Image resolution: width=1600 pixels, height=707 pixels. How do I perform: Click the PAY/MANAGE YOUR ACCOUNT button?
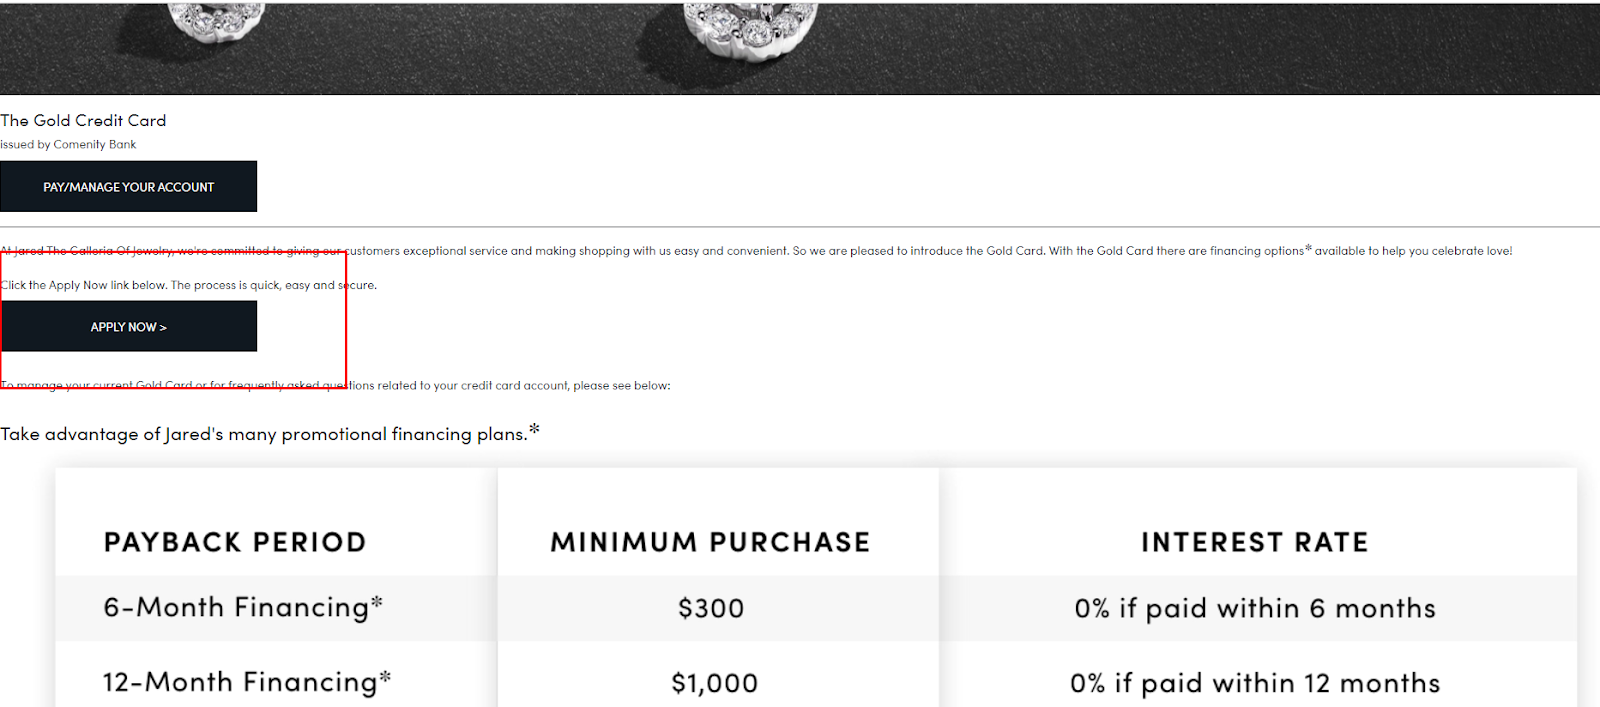point(128,187)
